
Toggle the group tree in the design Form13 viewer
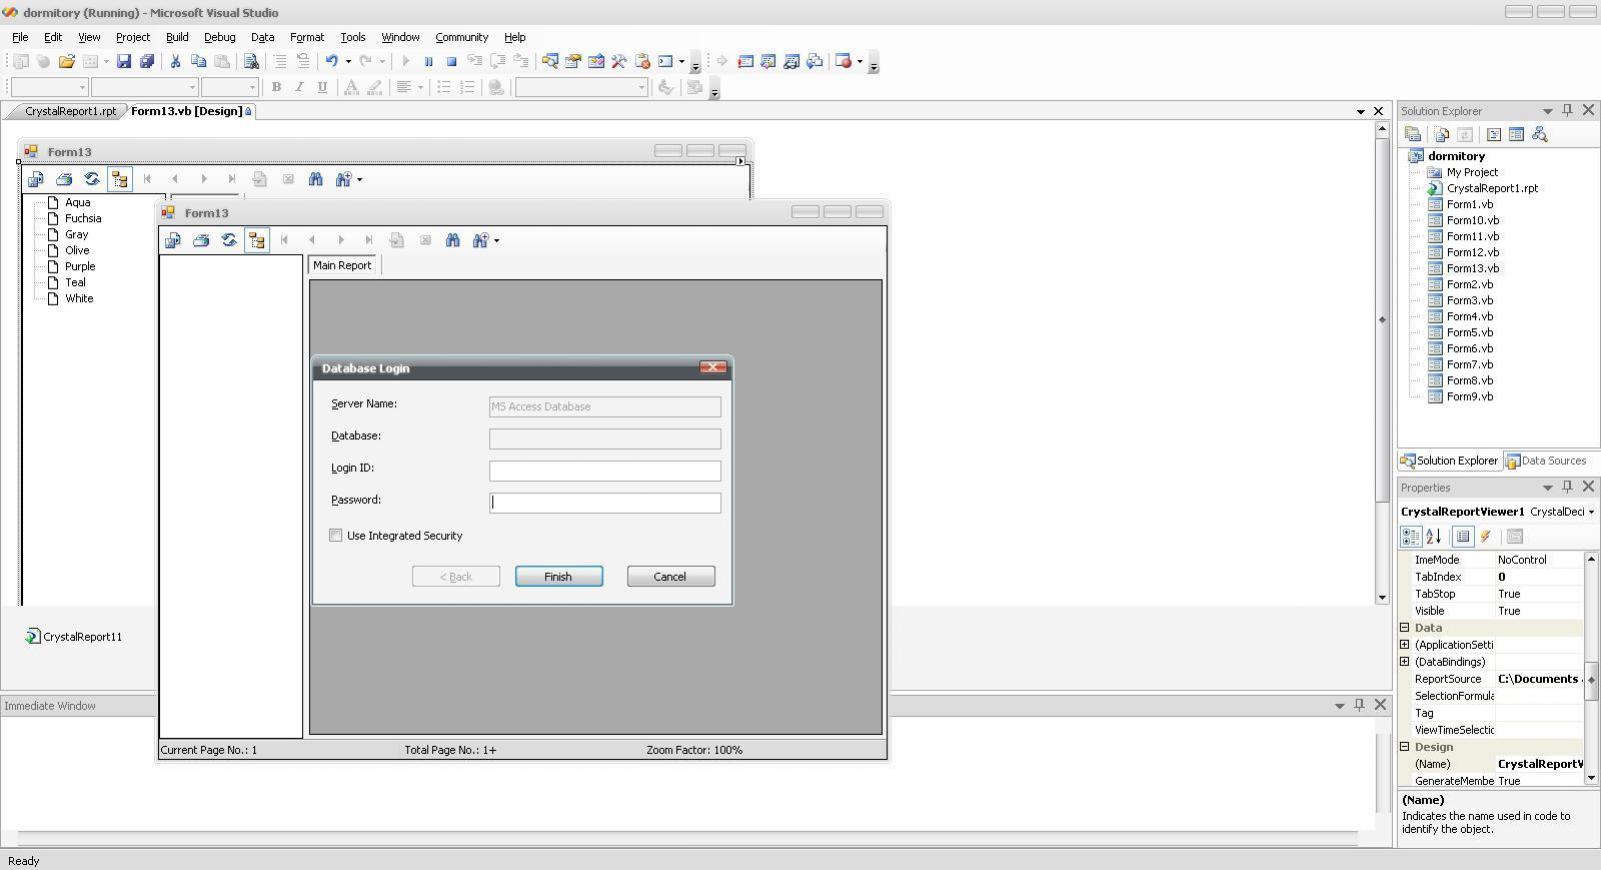coord(120,179)
